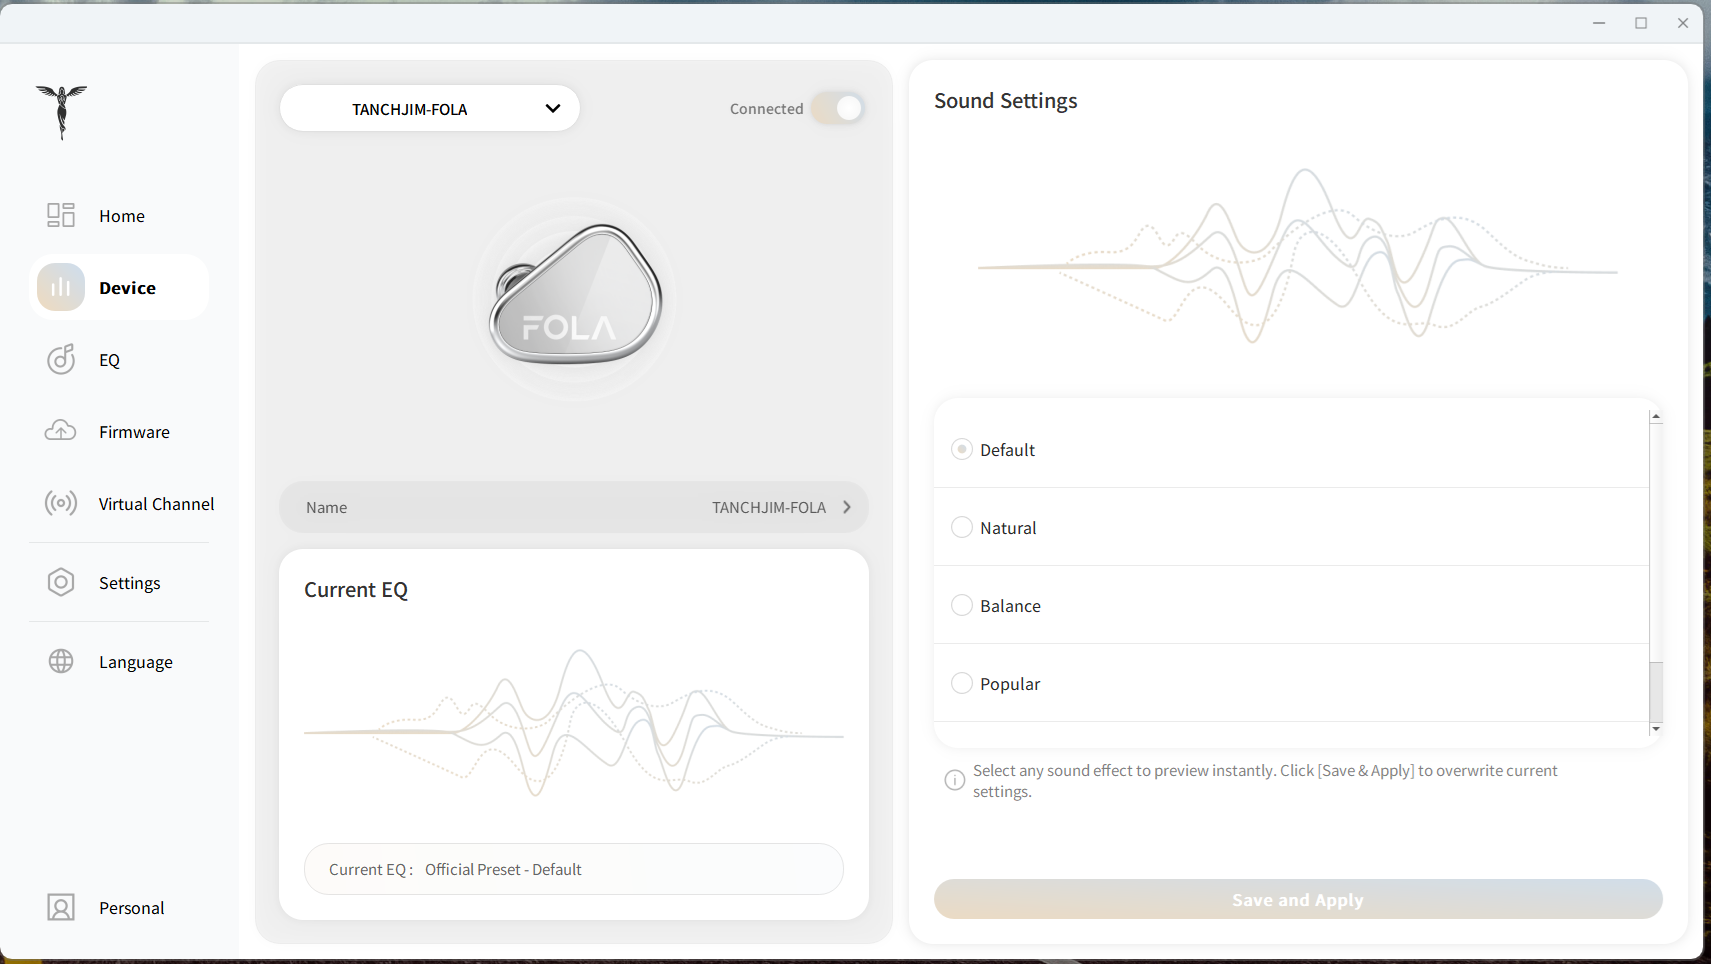Click the winged logo at top left

62,111
